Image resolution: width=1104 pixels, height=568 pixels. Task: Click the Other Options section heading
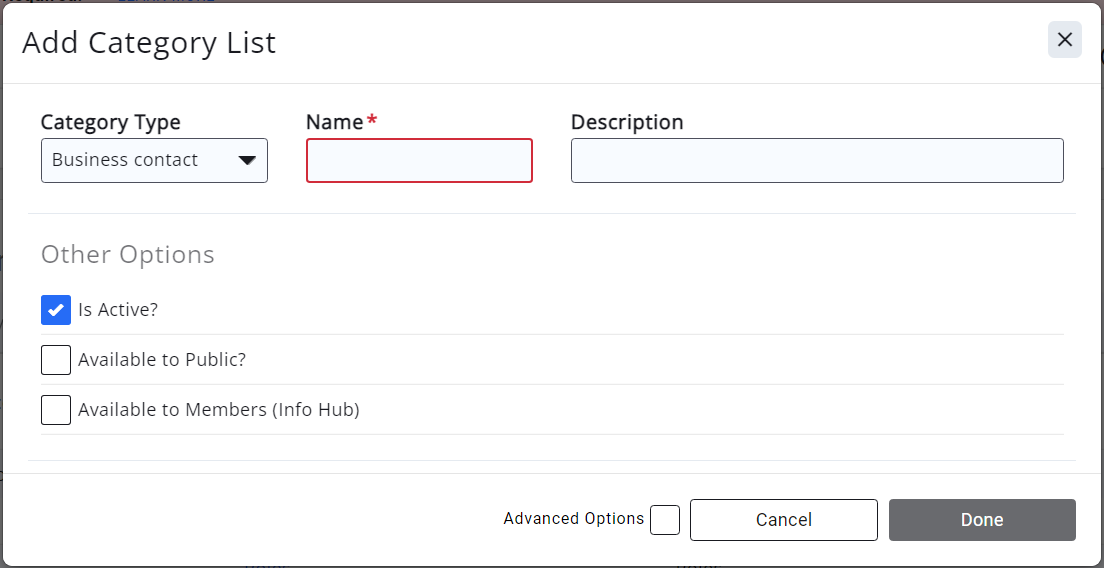(127, 255)
